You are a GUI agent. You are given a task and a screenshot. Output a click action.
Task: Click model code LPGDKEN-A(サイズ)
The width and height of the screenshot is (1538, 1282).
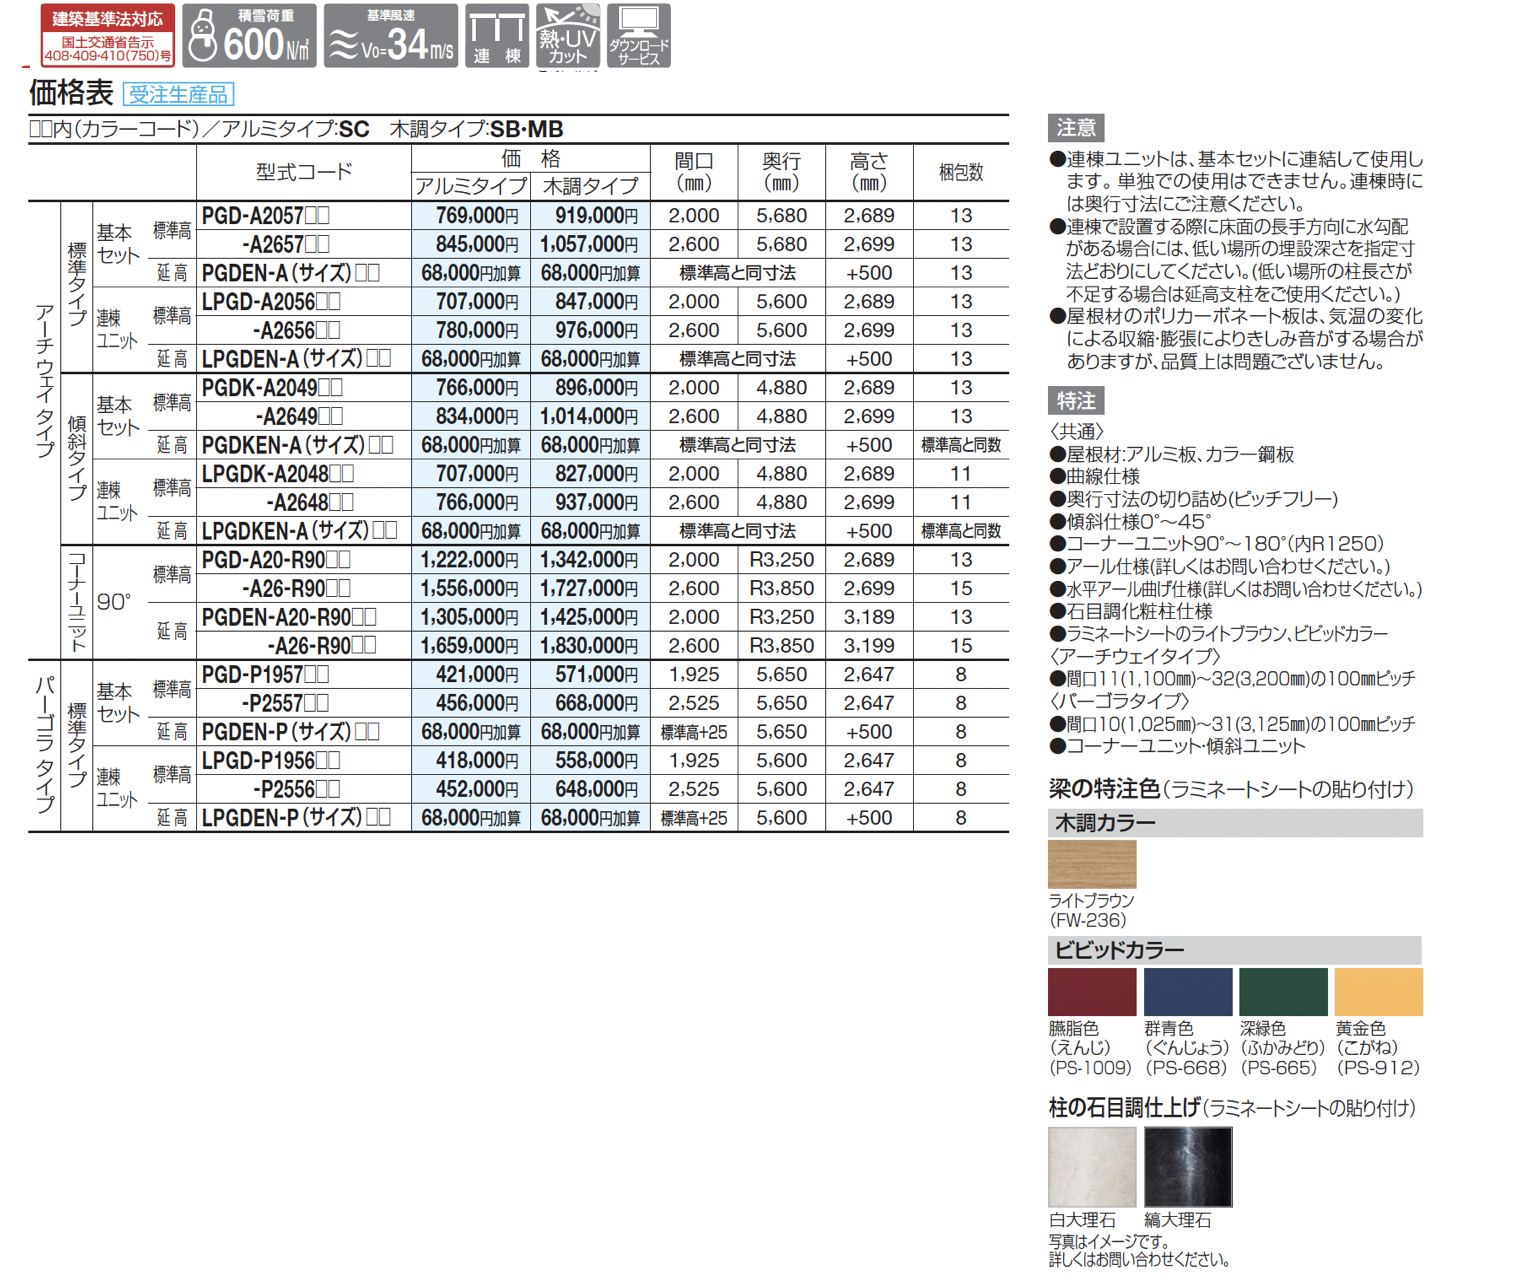[300, 531]
